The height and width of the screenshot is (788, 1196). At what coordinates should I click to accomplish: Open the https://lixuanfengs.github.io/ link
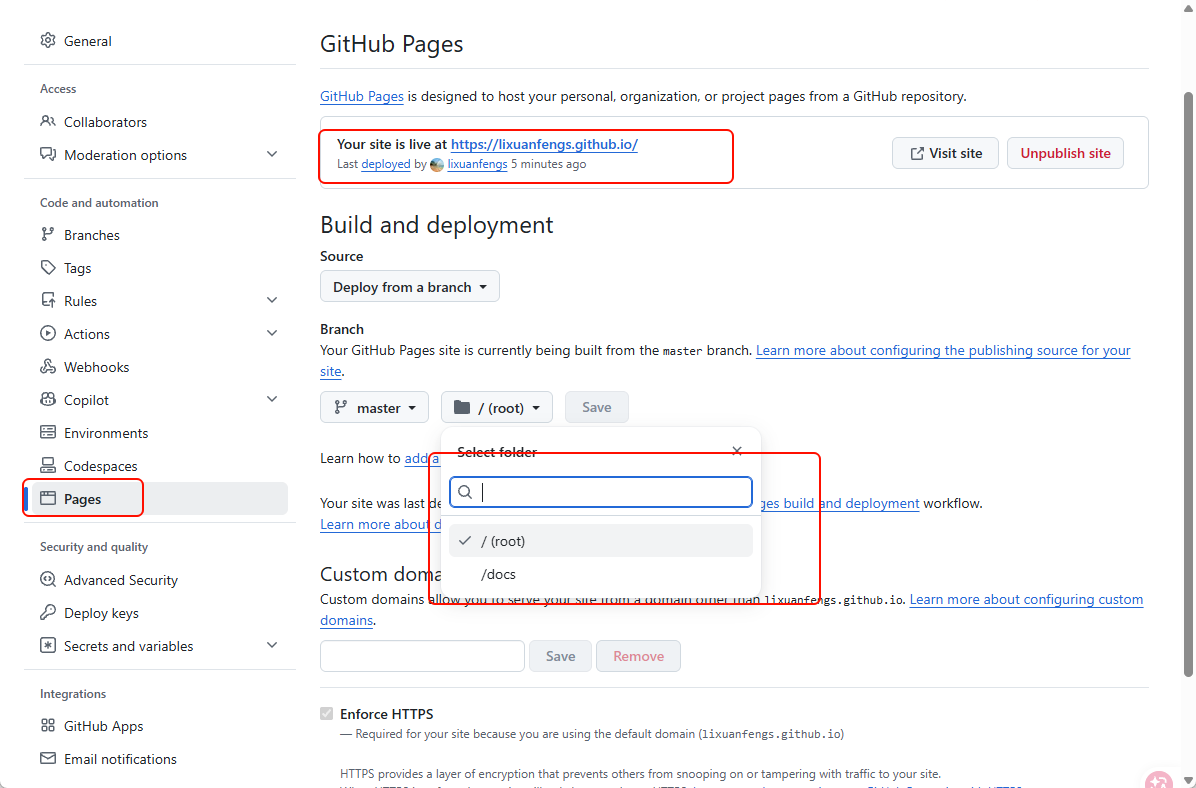(544, 144)
